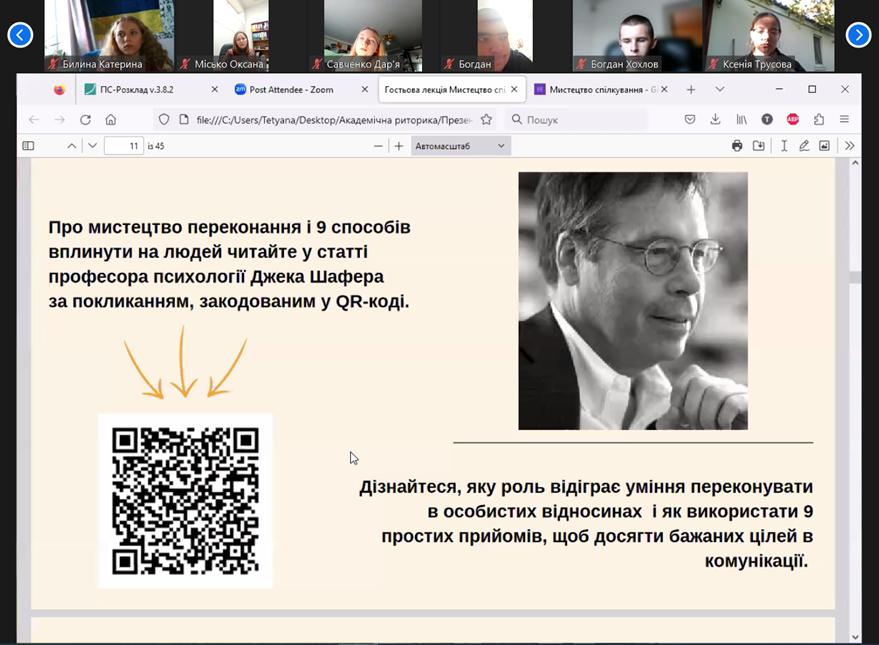Show next Zoom participants with right arrow
Viewport: 879px width, 645px height.
tap(858, 35)
